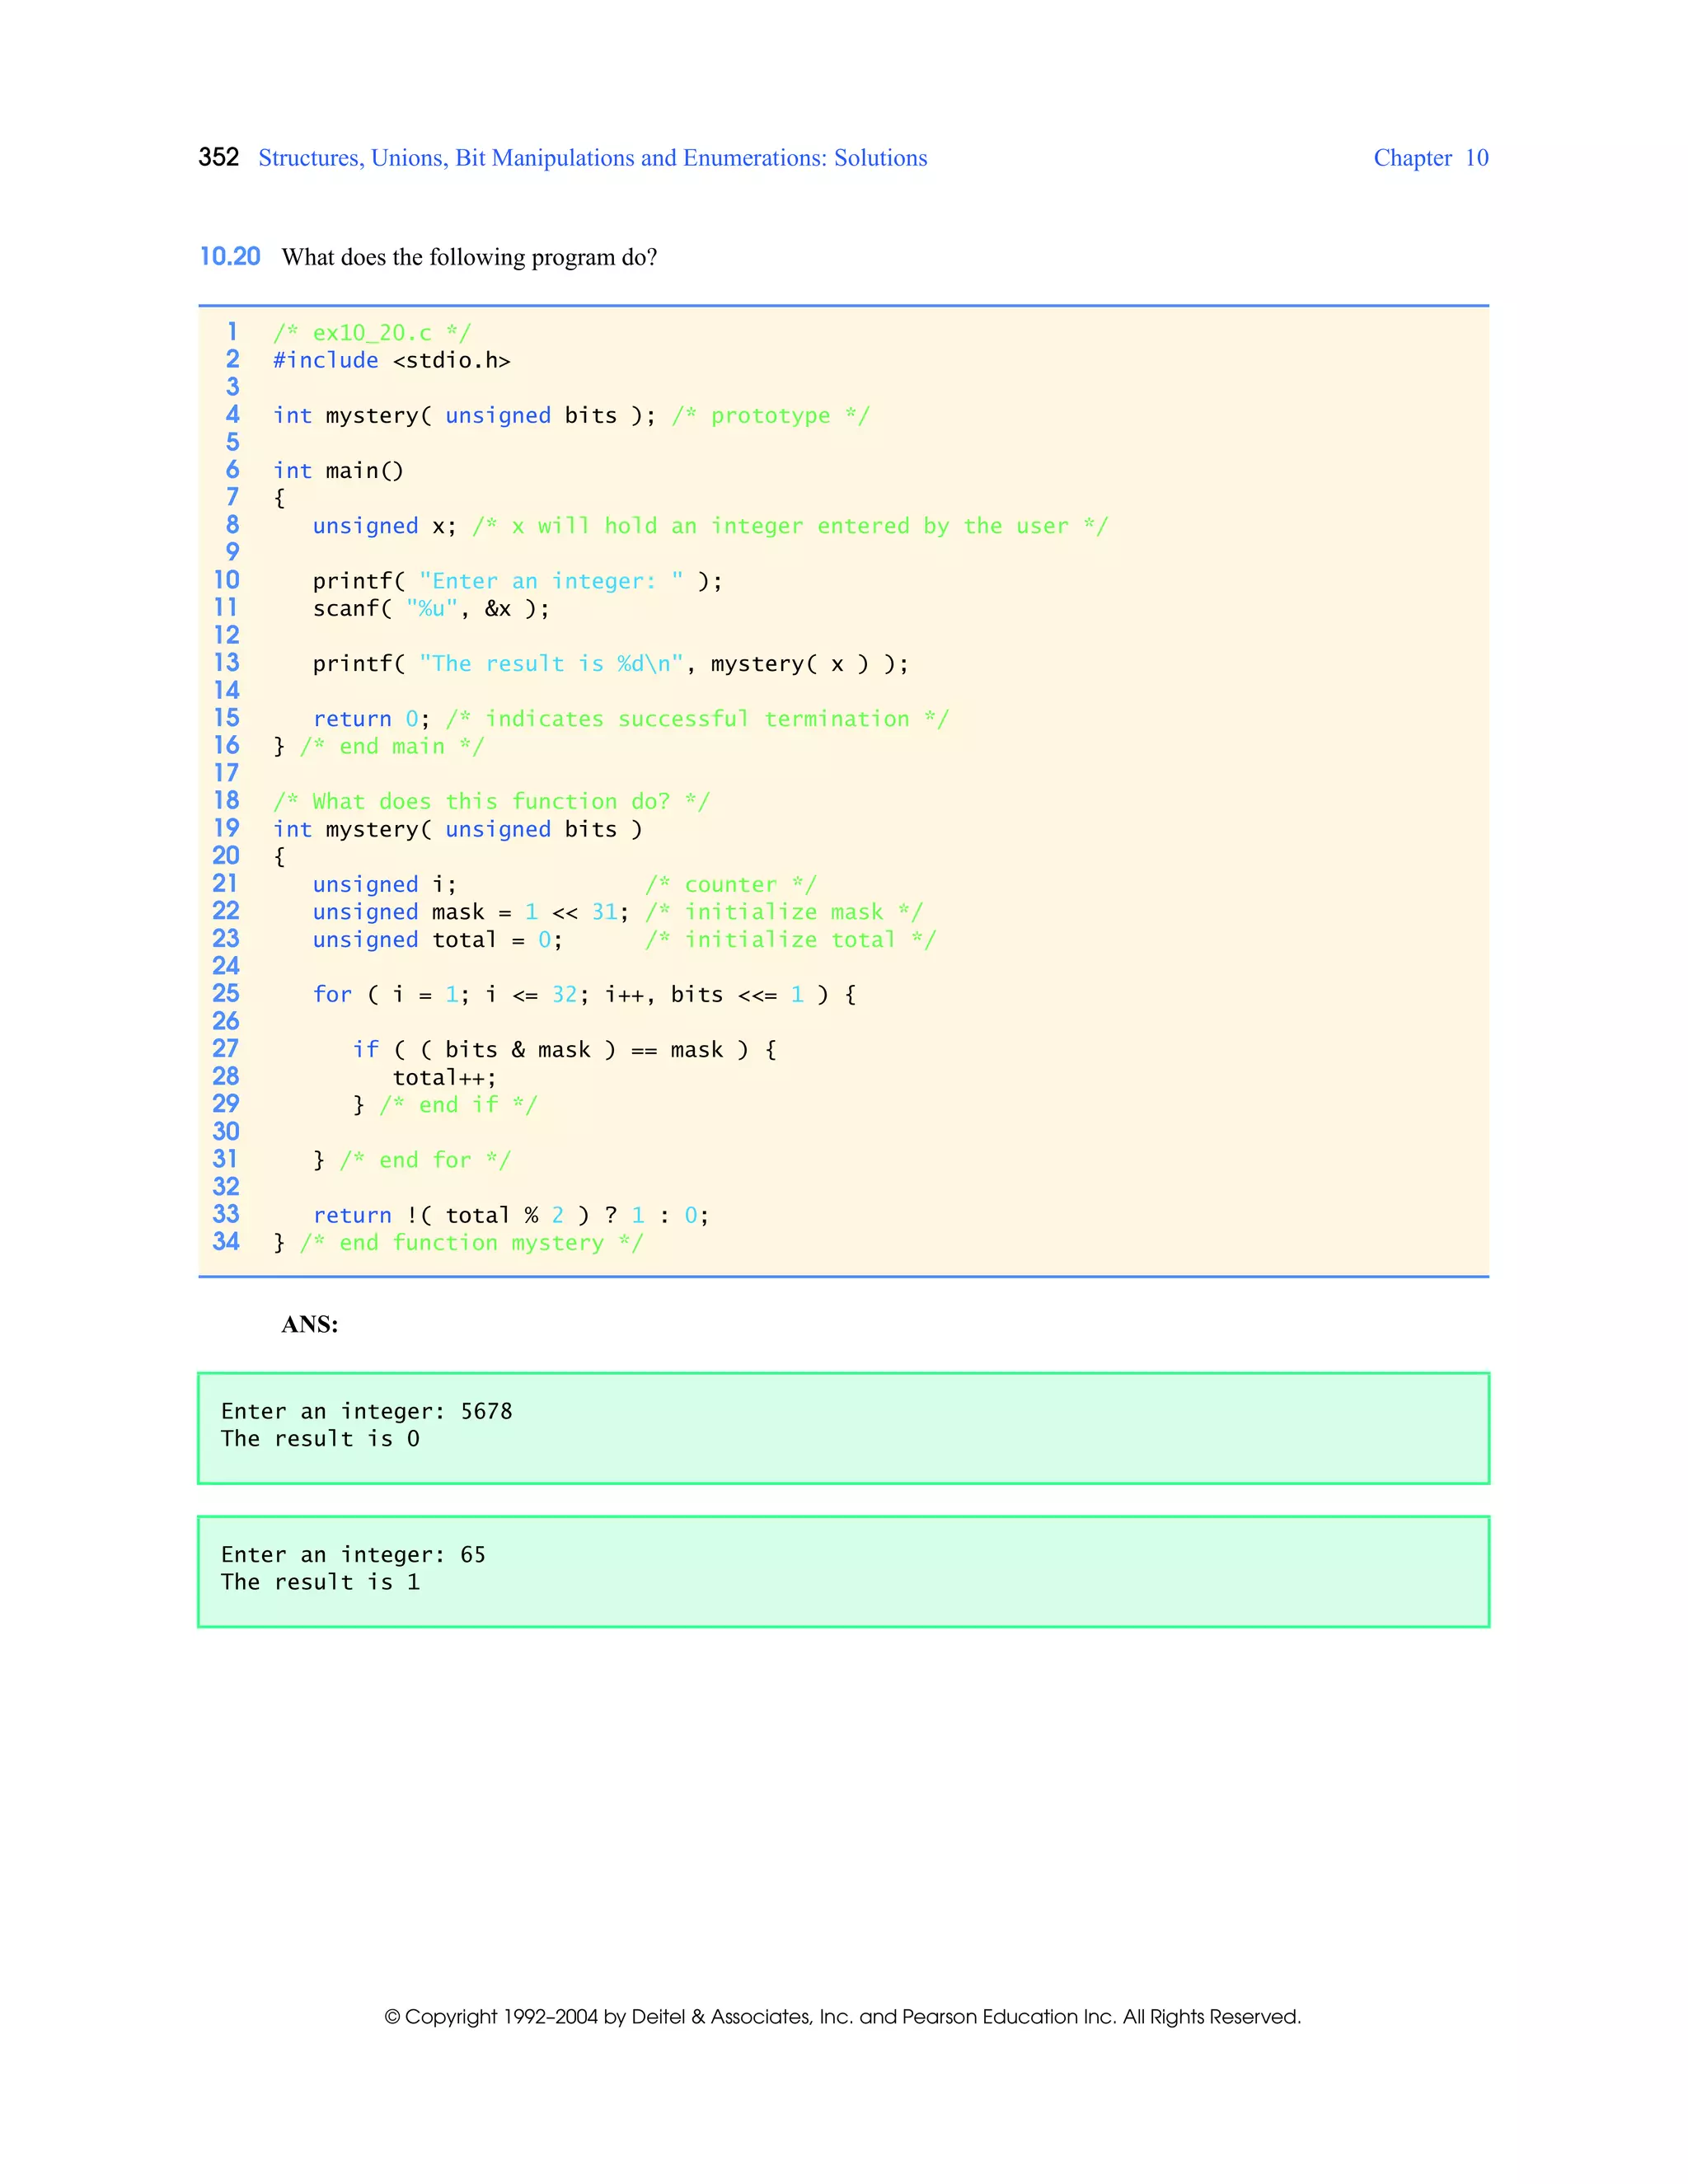1688x2184 pixels.
Task: Click the 'Enter an integer' printf statement
Action: (516, 581)
